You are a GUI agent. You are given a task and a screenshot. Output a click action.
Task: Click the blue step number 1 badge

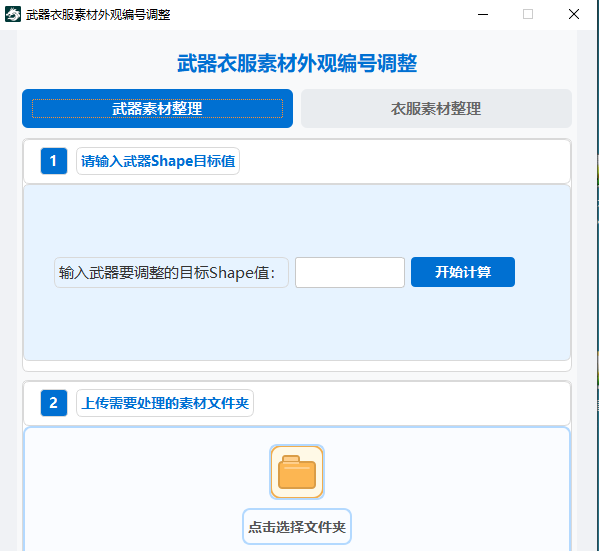(x=54, y=161)
